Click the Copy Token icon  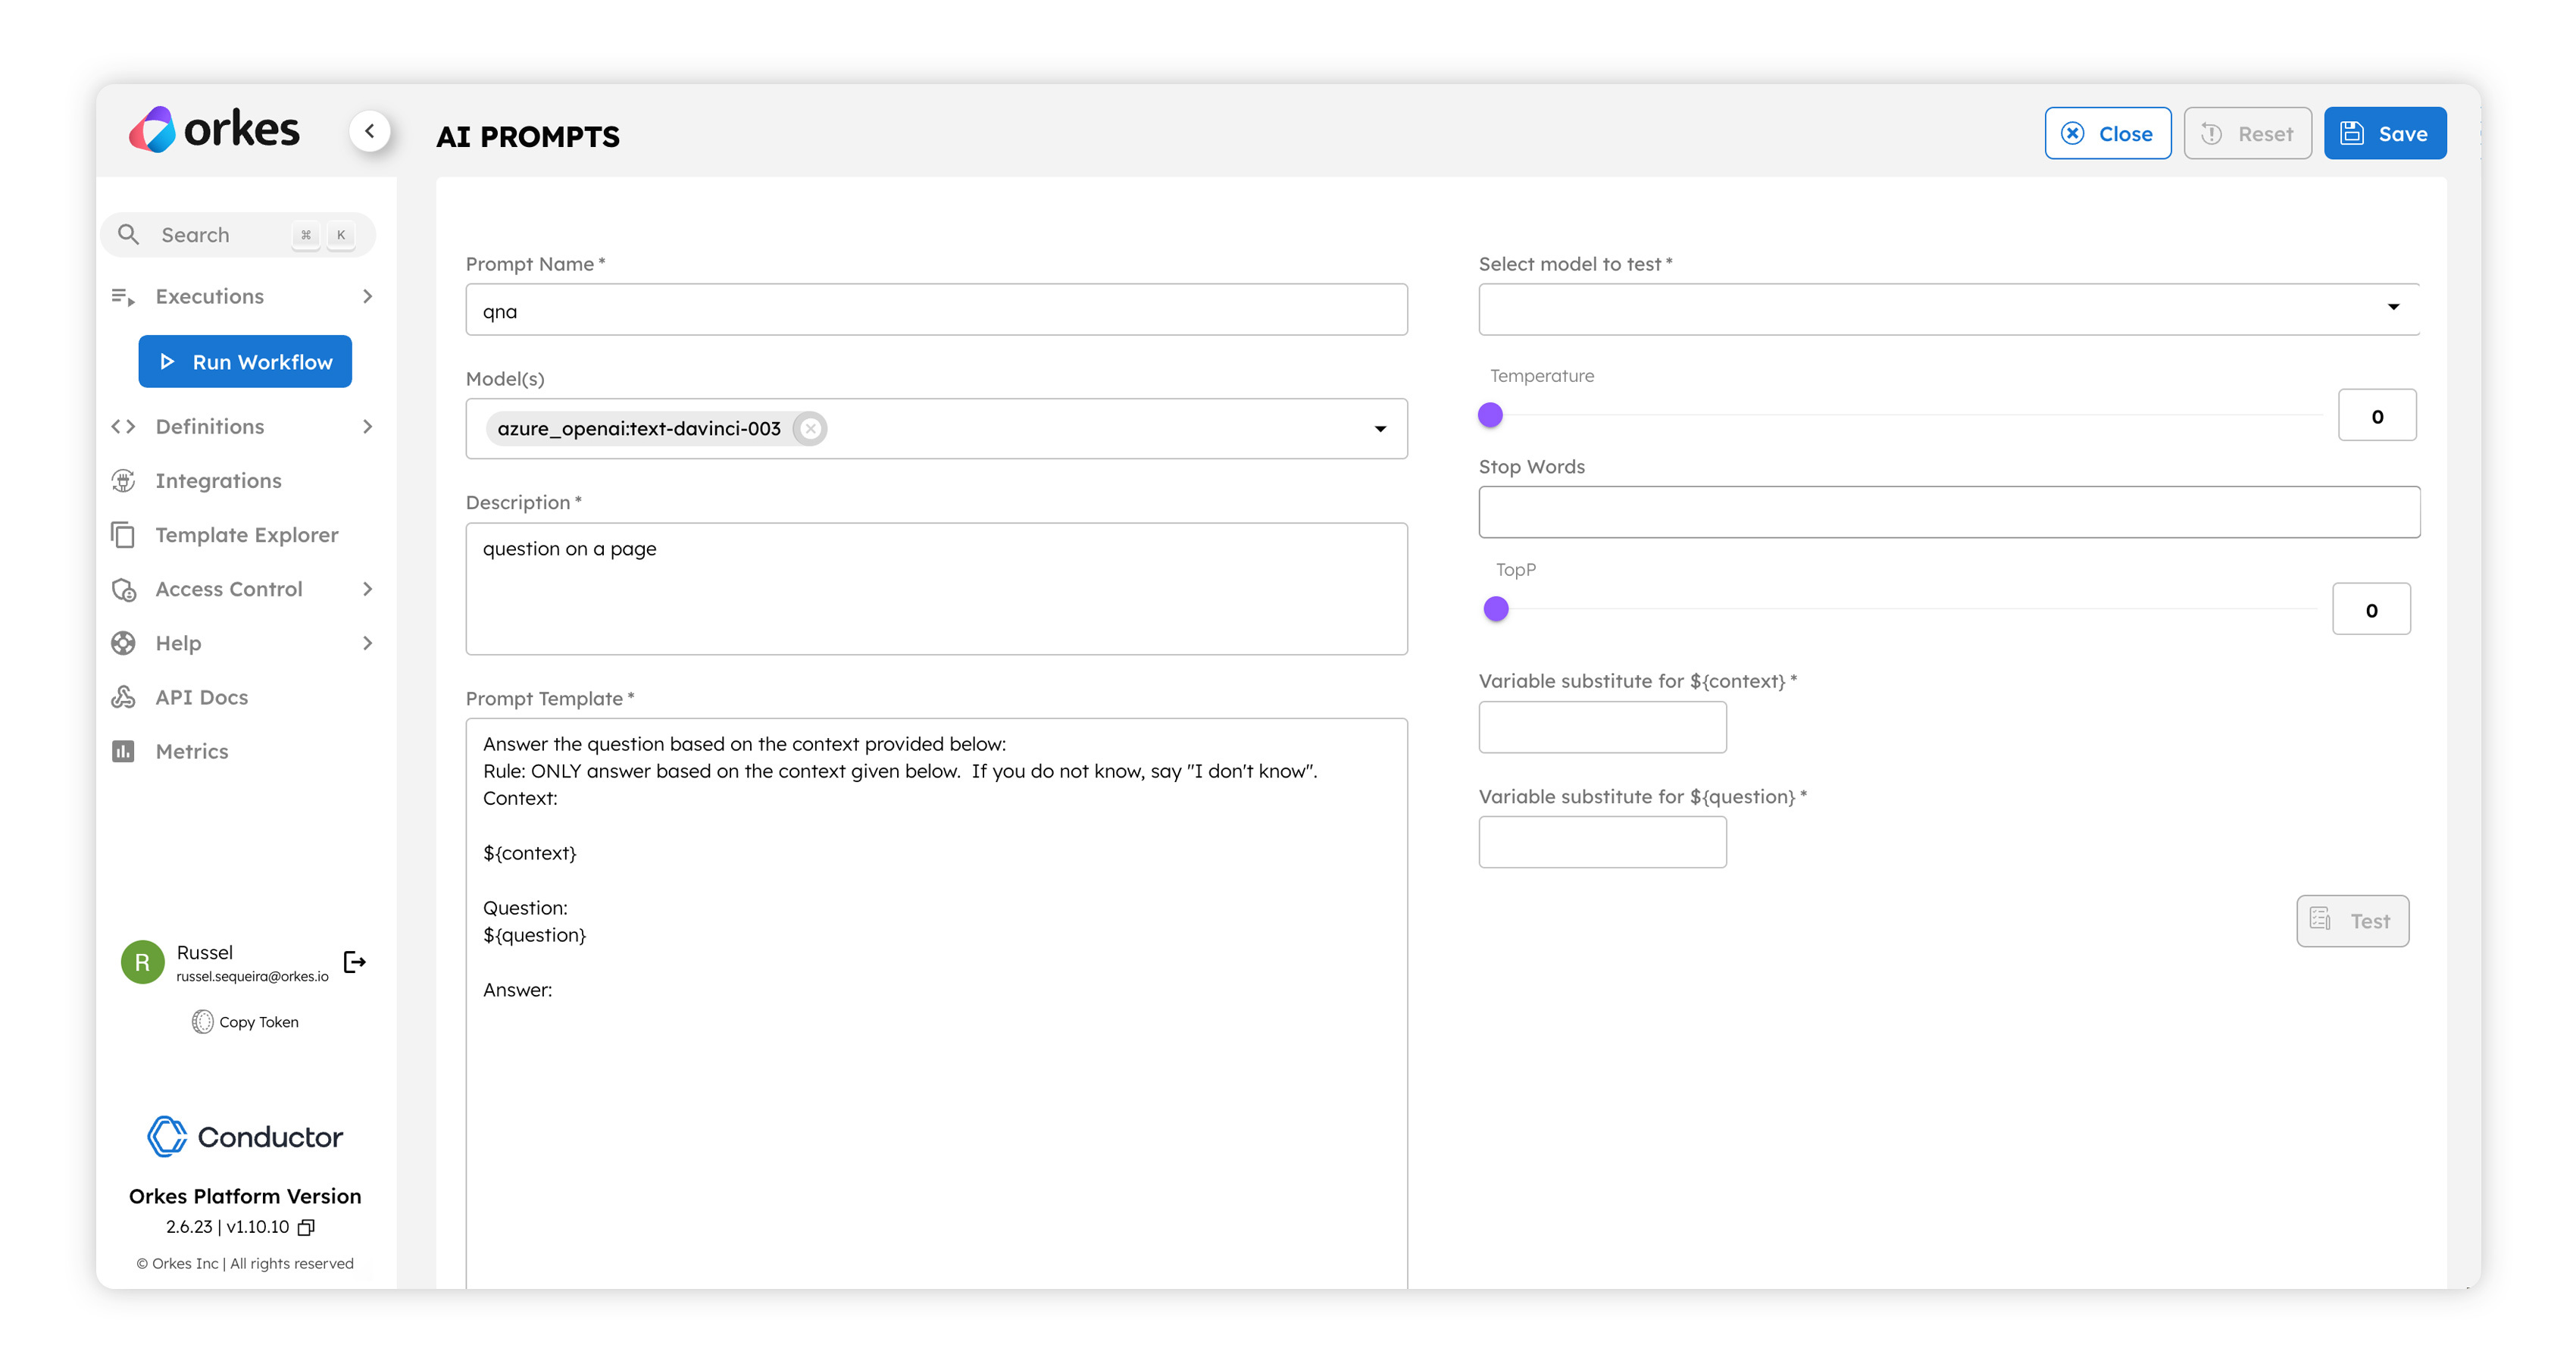tap(203, 1021)
